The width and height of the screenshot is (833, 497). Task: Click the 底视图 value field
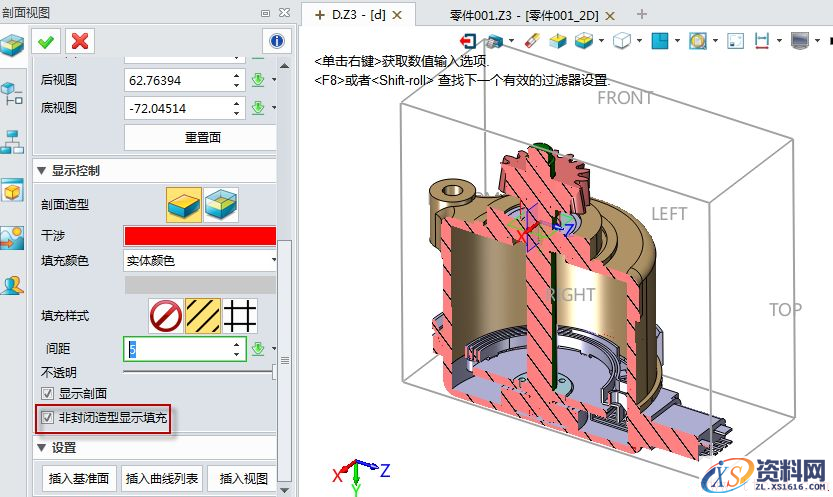(x=184, y=108)
